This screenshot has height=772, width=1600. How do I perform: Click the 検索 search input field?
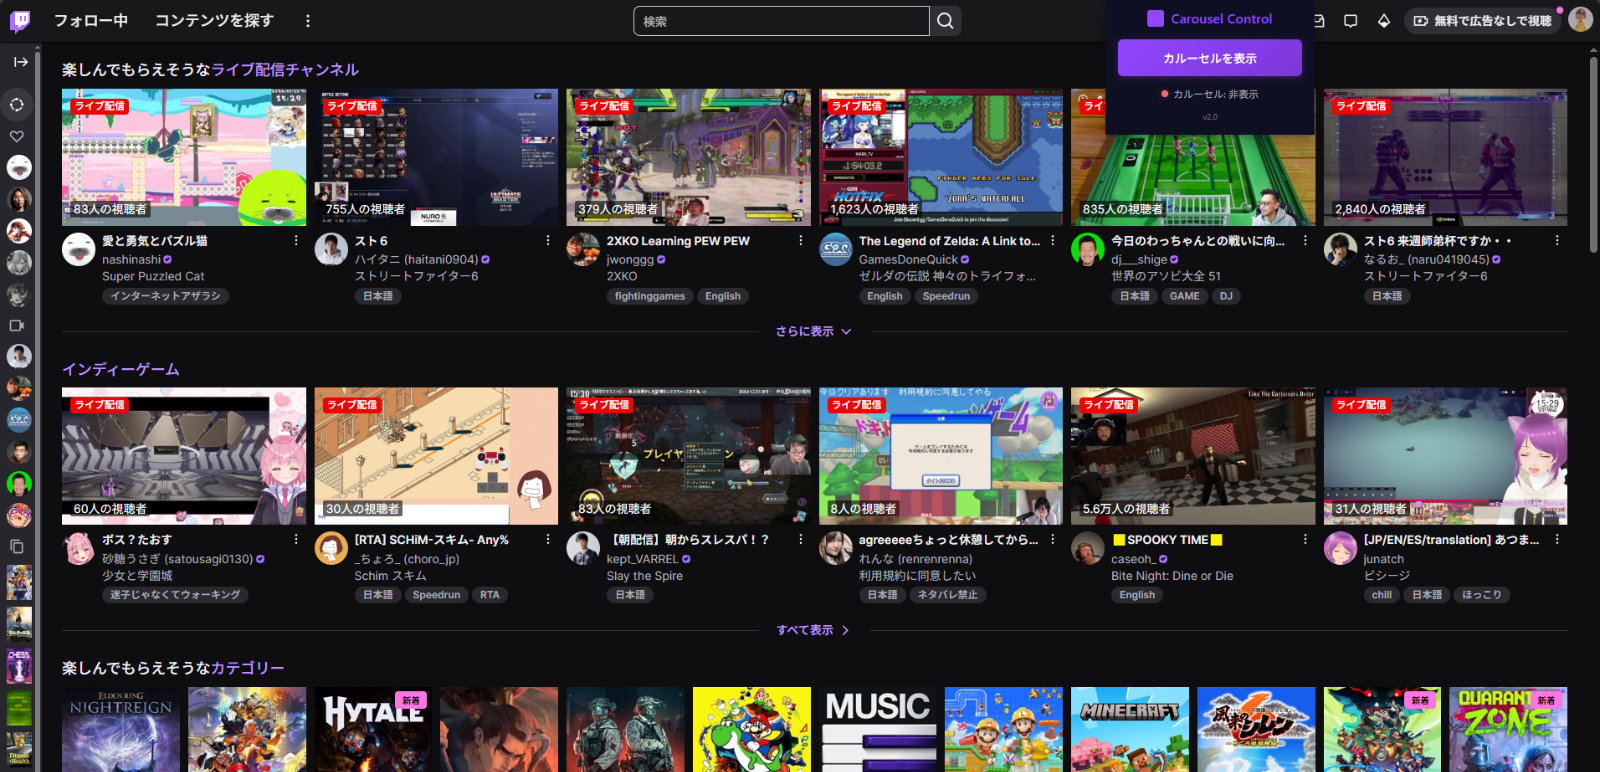(x=782, y=21)
